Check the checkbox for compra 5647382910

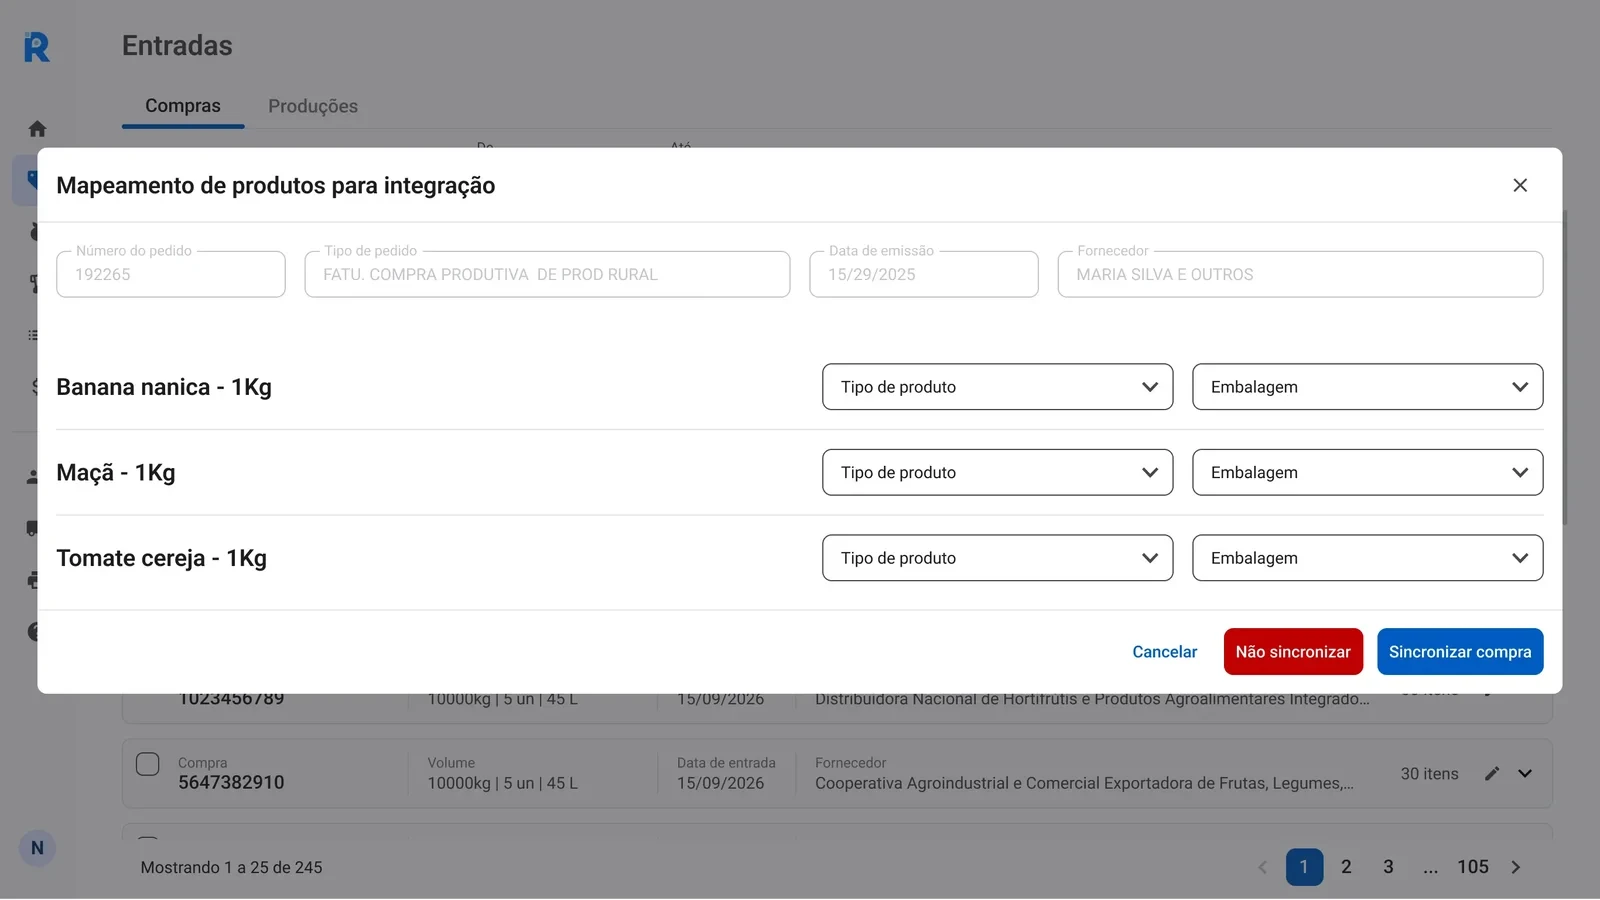point(147,763)
